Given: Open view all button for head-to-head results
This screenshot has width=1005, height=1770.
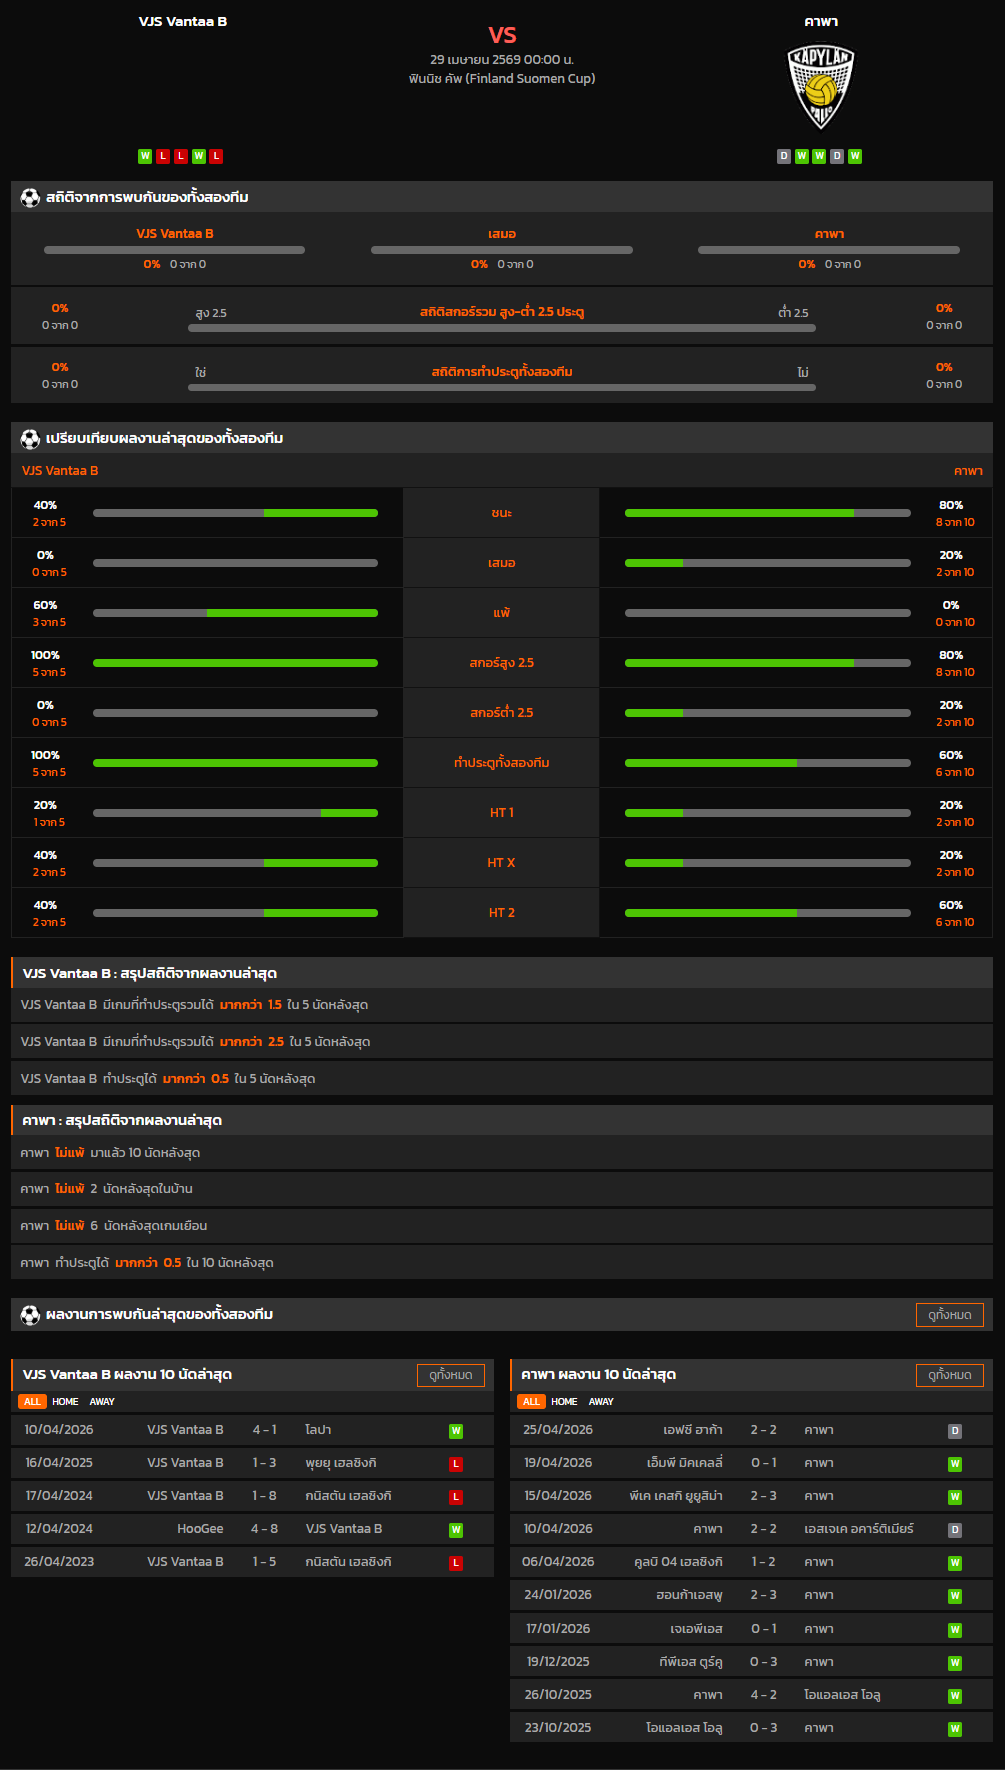Looking at the screenshot, I should pos(949,1315).
